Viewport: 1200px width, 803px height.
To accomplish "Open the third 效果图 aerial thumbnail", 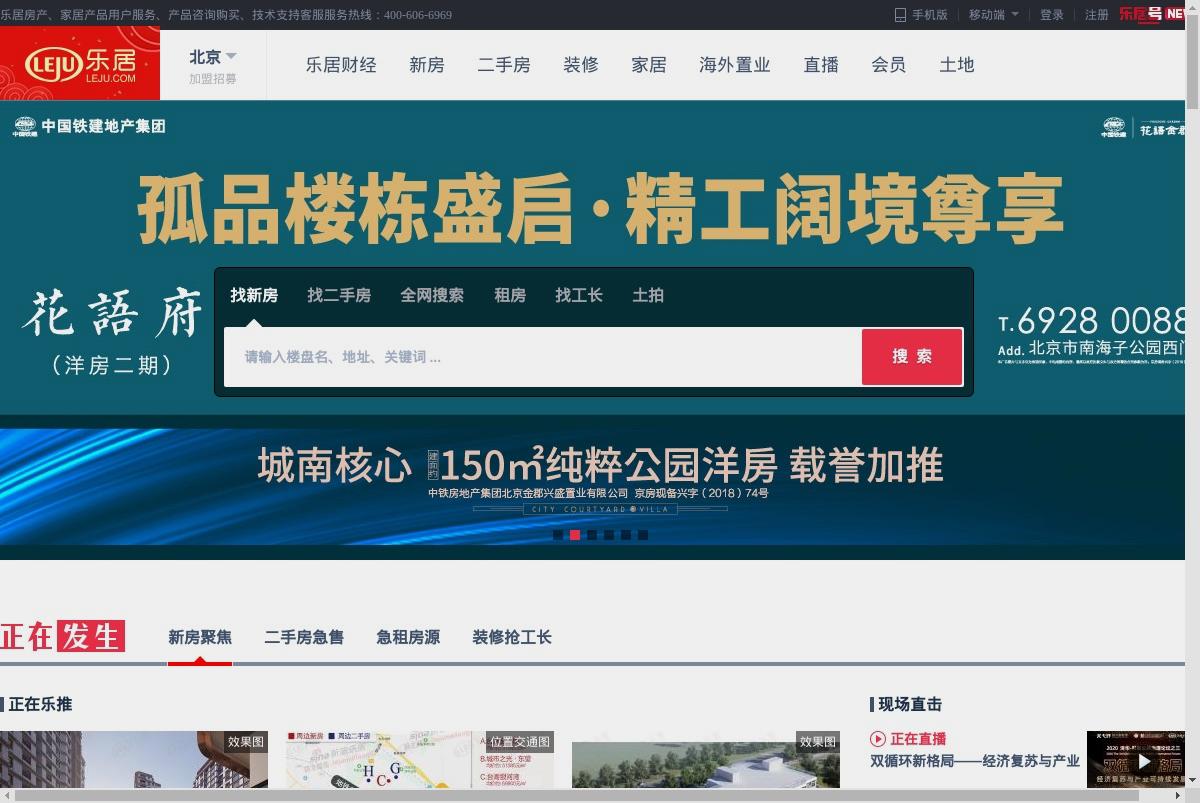I will (x=706, y=759).
